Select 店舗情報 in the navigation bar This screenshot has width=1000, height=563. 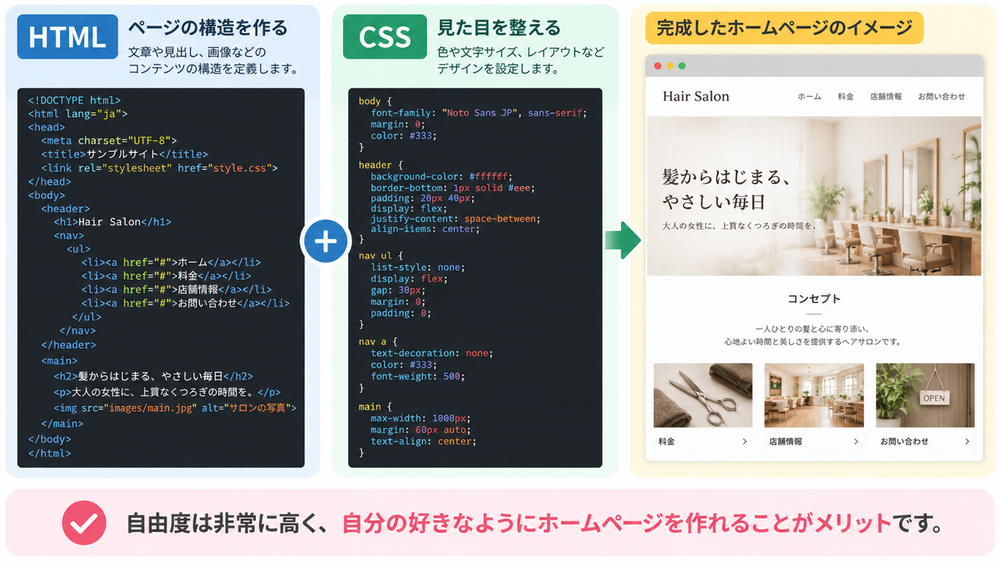click(x=886, y=97)
